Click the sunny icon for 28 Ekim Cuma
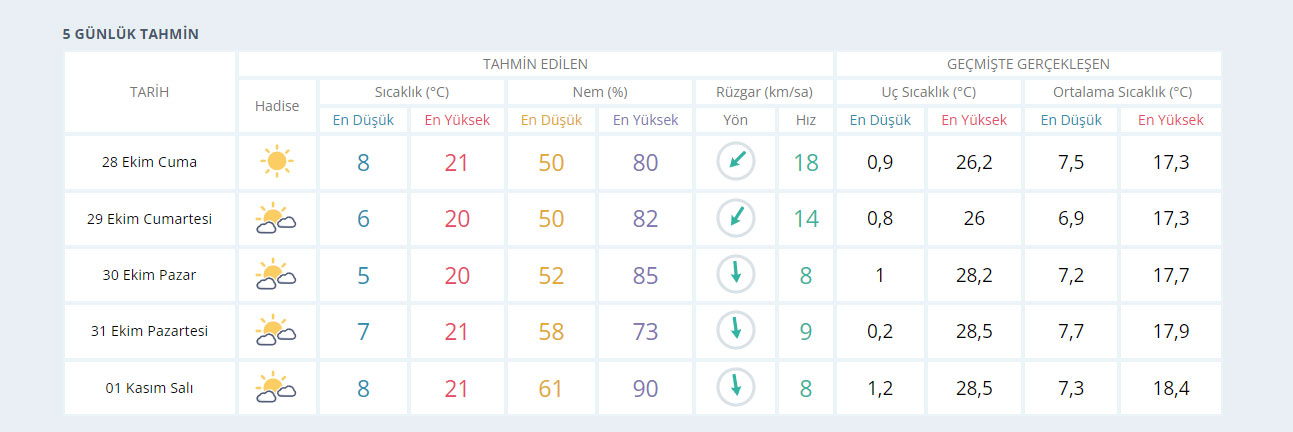 pos(276,162)
